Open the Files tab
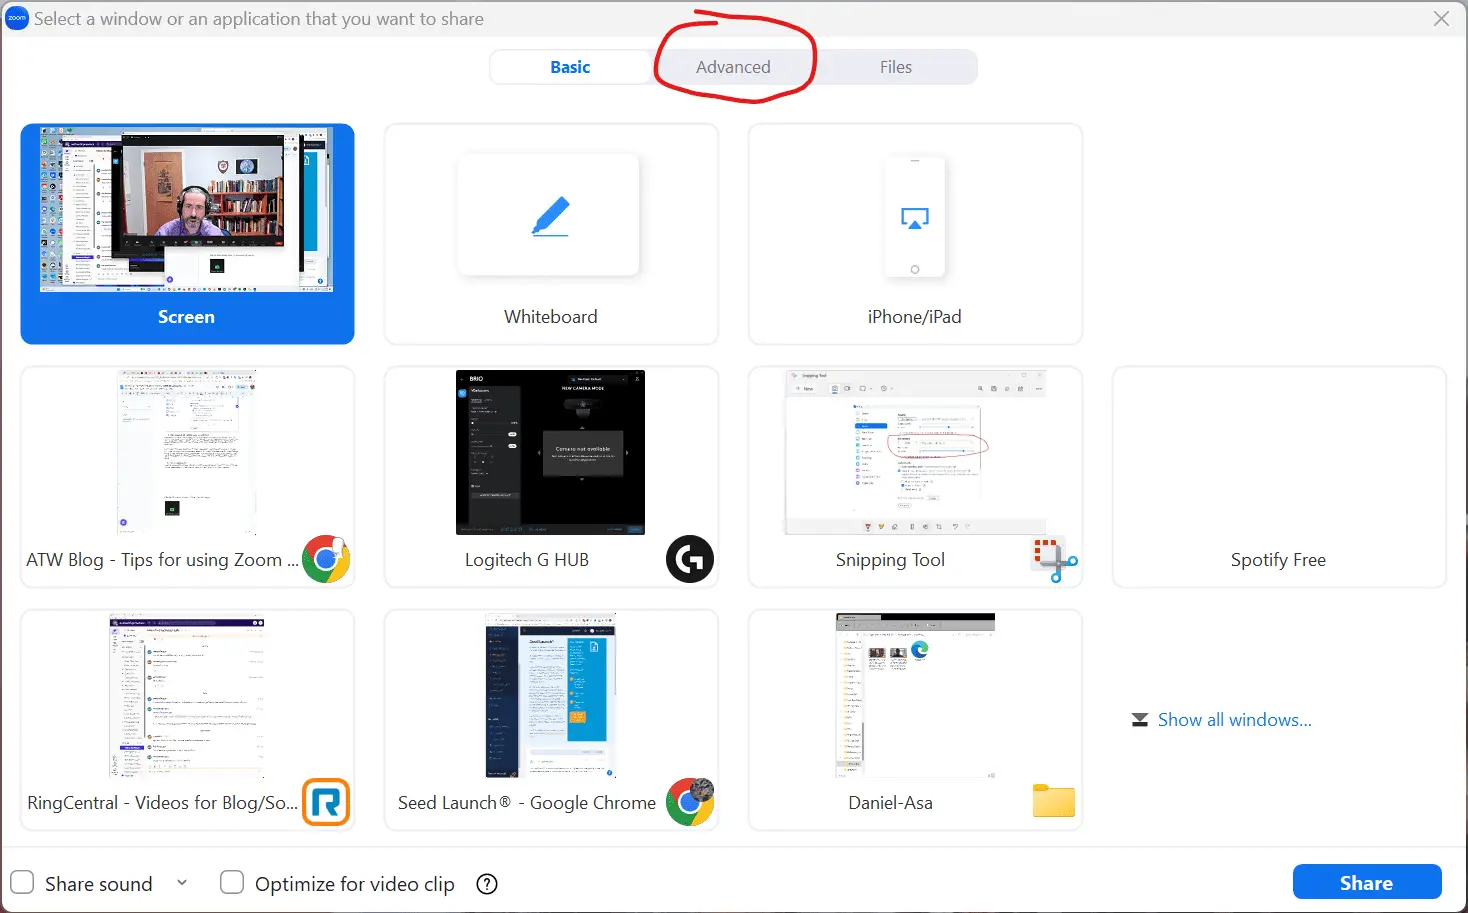This screenshot has width=1468, height=913. point(895,66)
